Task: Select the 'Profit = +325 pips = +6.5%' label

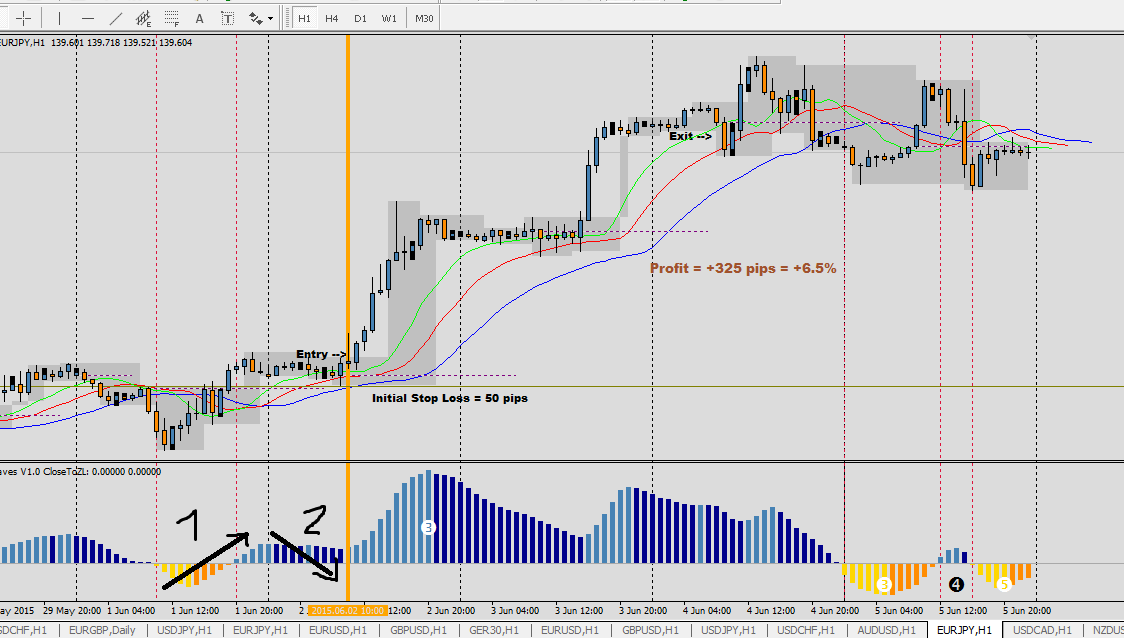Action: 743,268
